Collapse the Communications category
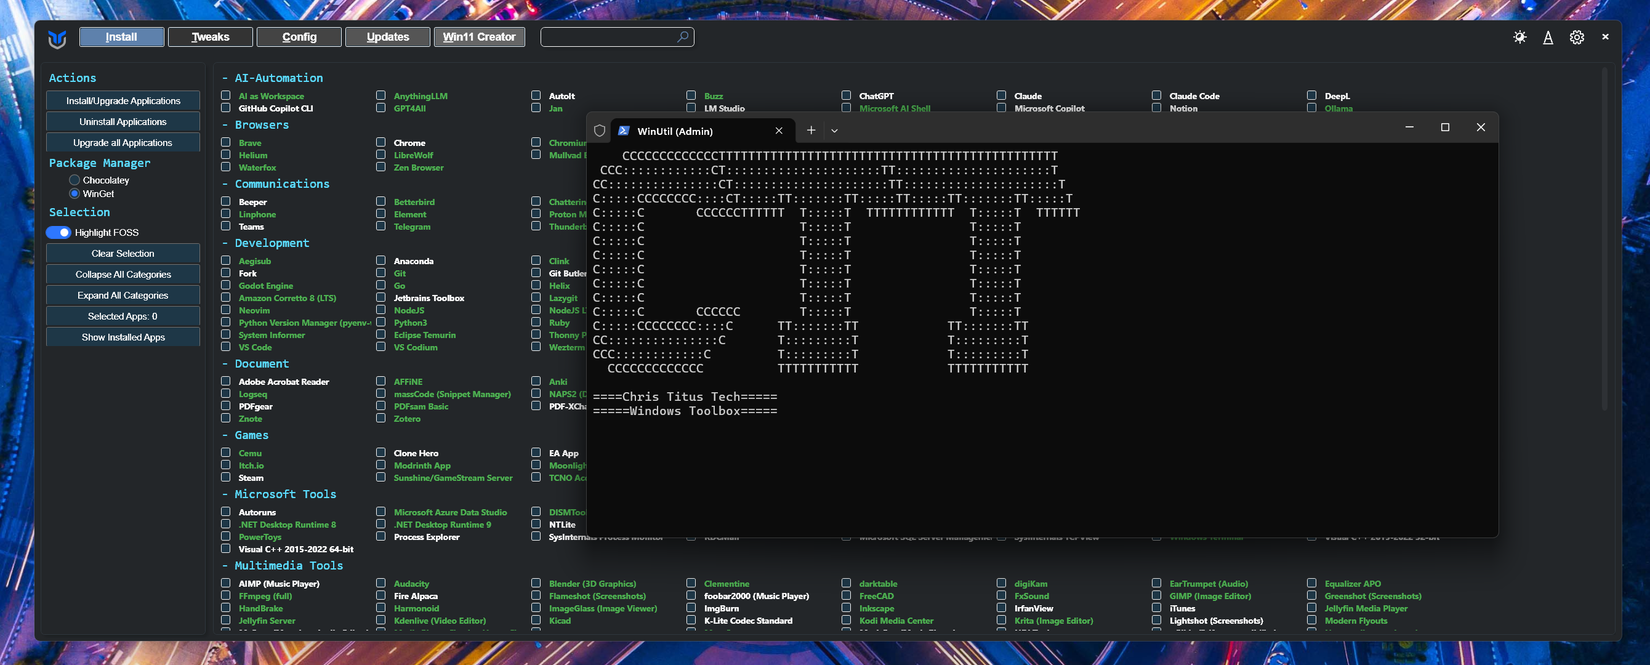1650x665 pixels. tap(276, 184)
